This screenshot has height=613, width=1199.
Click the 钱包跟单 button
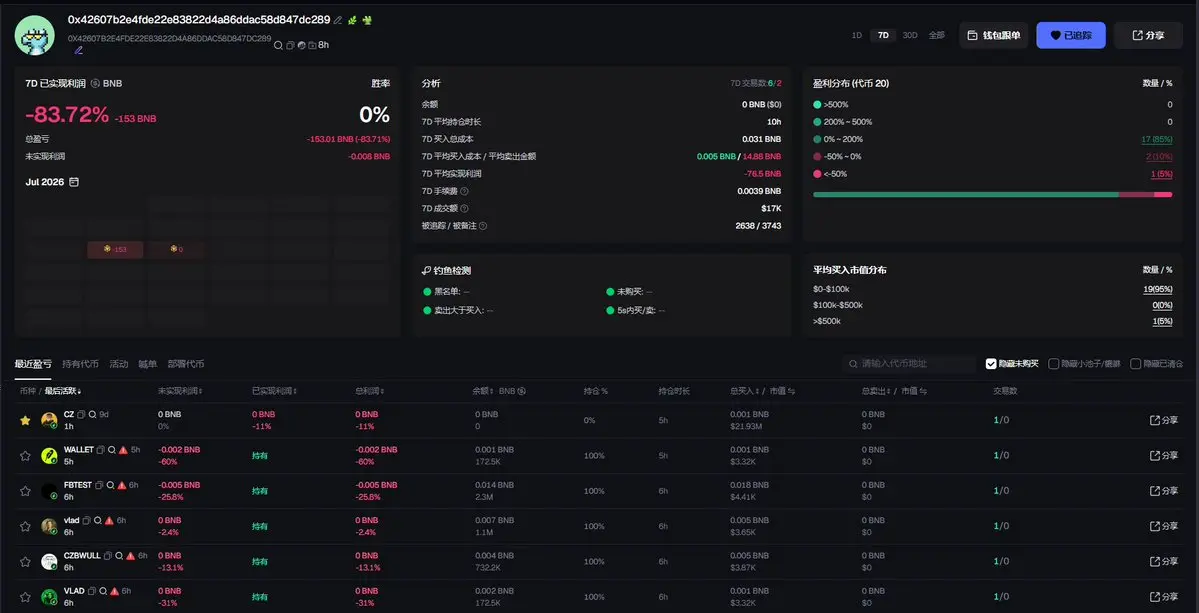point(993,35)
